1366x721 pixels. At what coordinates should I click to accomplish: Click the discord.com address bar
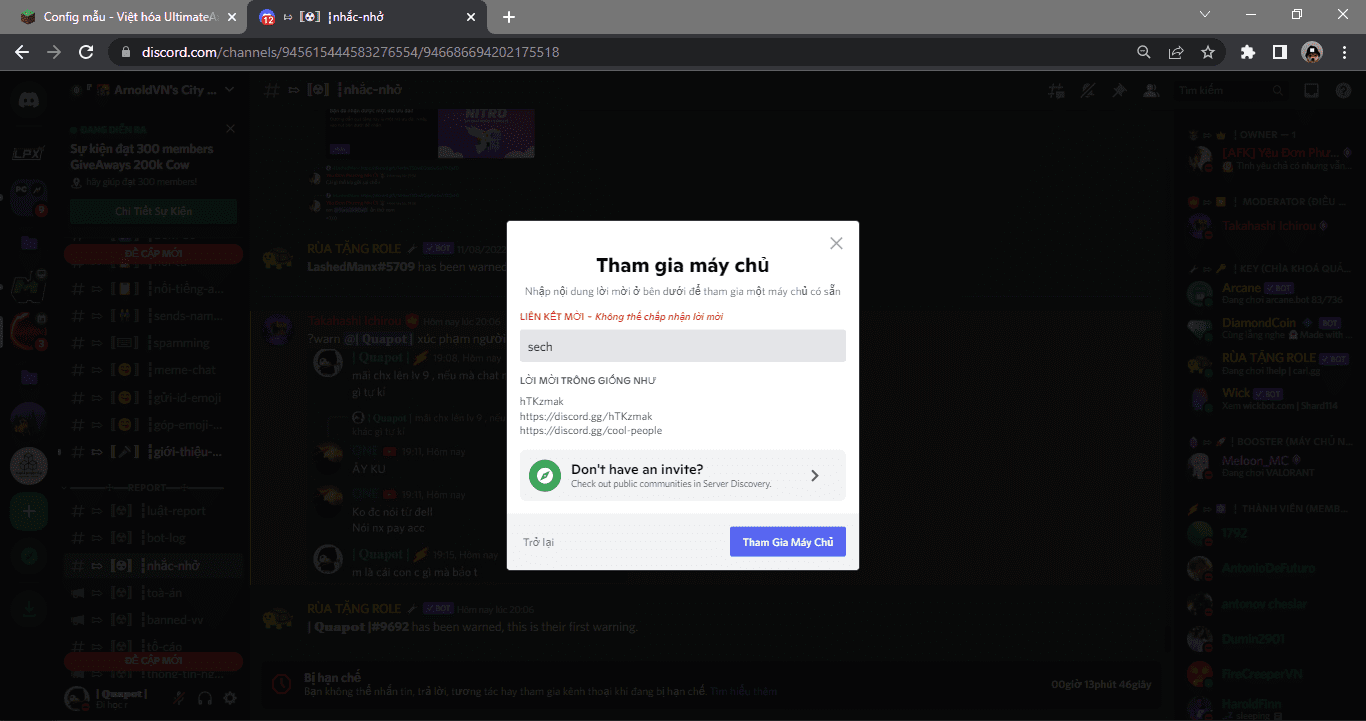point(620,52)
